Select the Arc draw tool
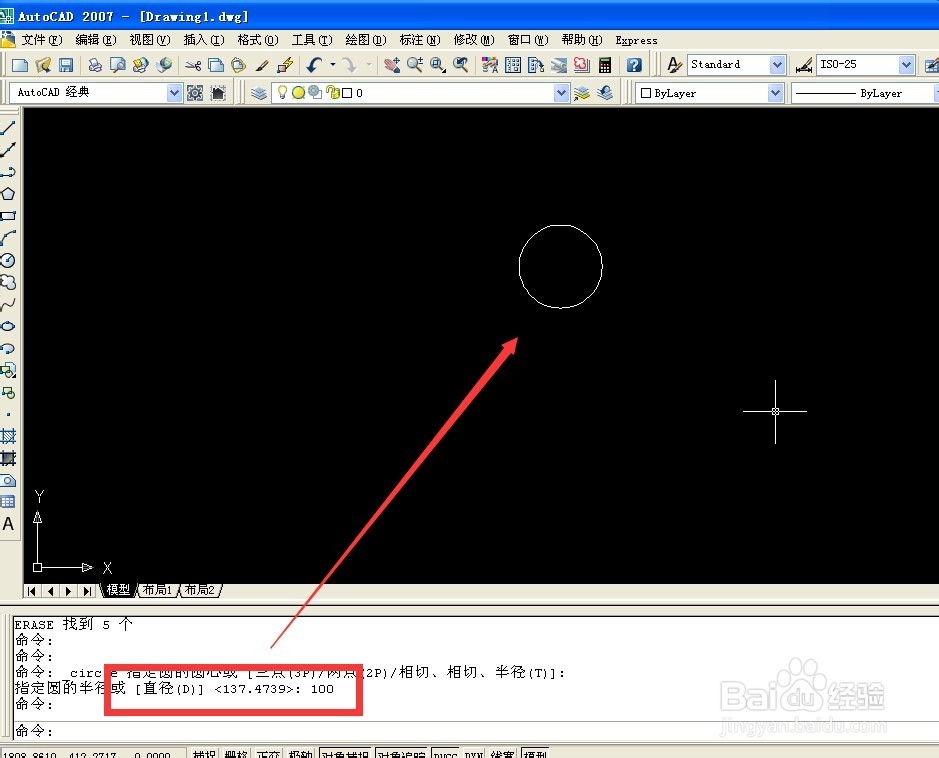939x758 pixels. tap(8, 238)
